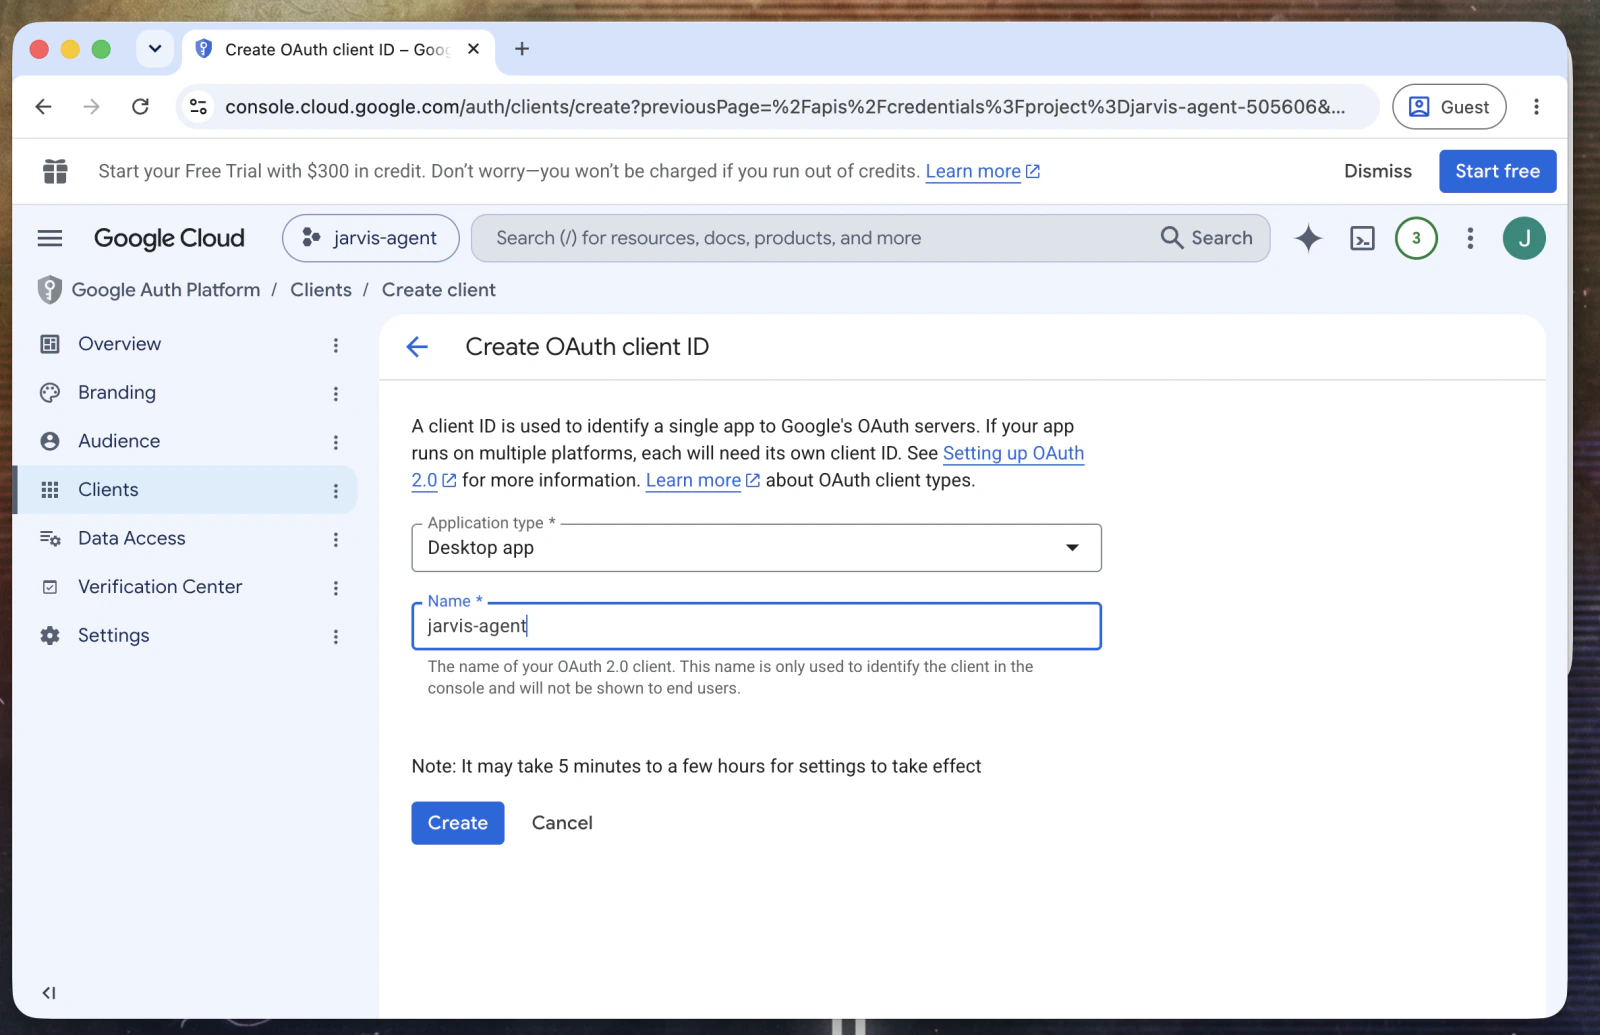Open Data Access in the sidebar

[132, 539]
